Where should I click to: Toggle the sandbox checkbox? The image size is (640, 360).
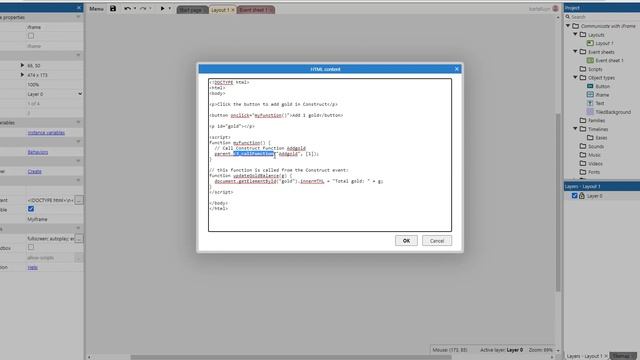point(31,247)
